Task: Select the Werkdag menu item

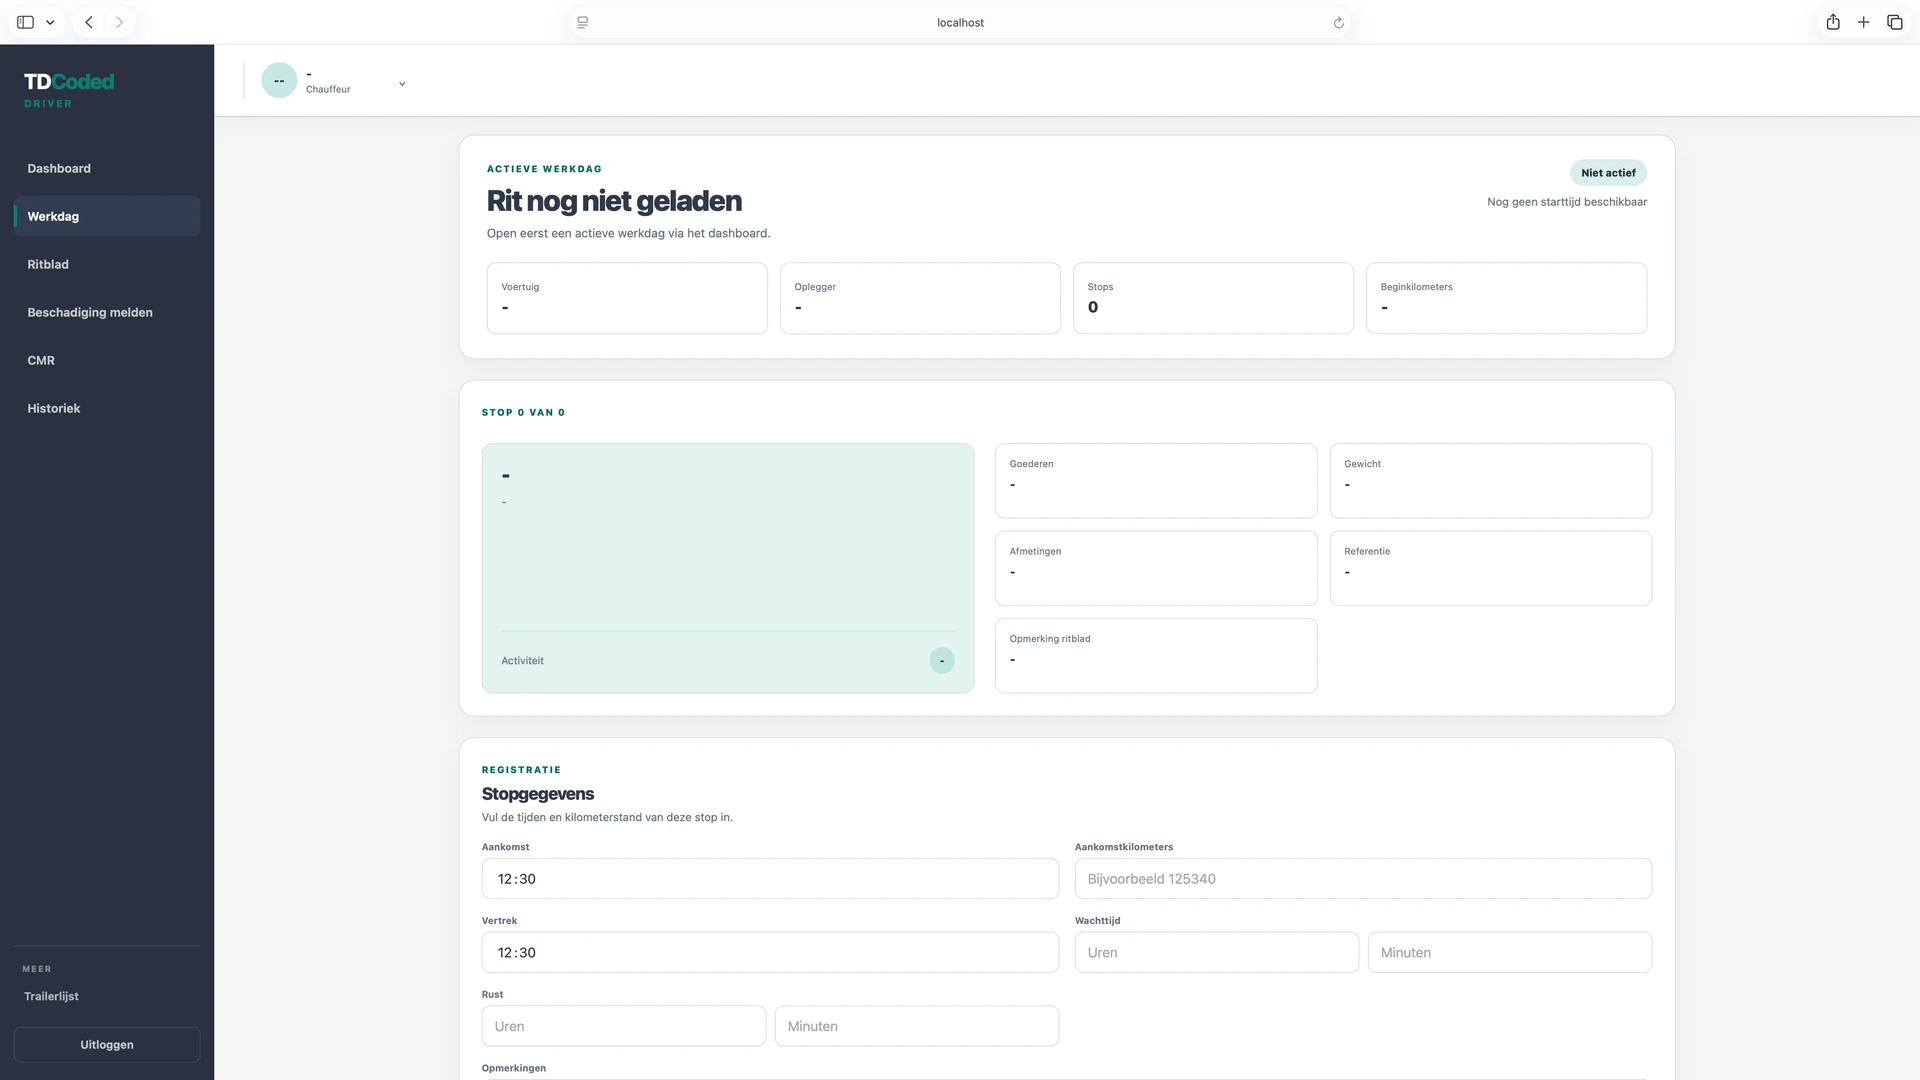Action: (107, 216)
